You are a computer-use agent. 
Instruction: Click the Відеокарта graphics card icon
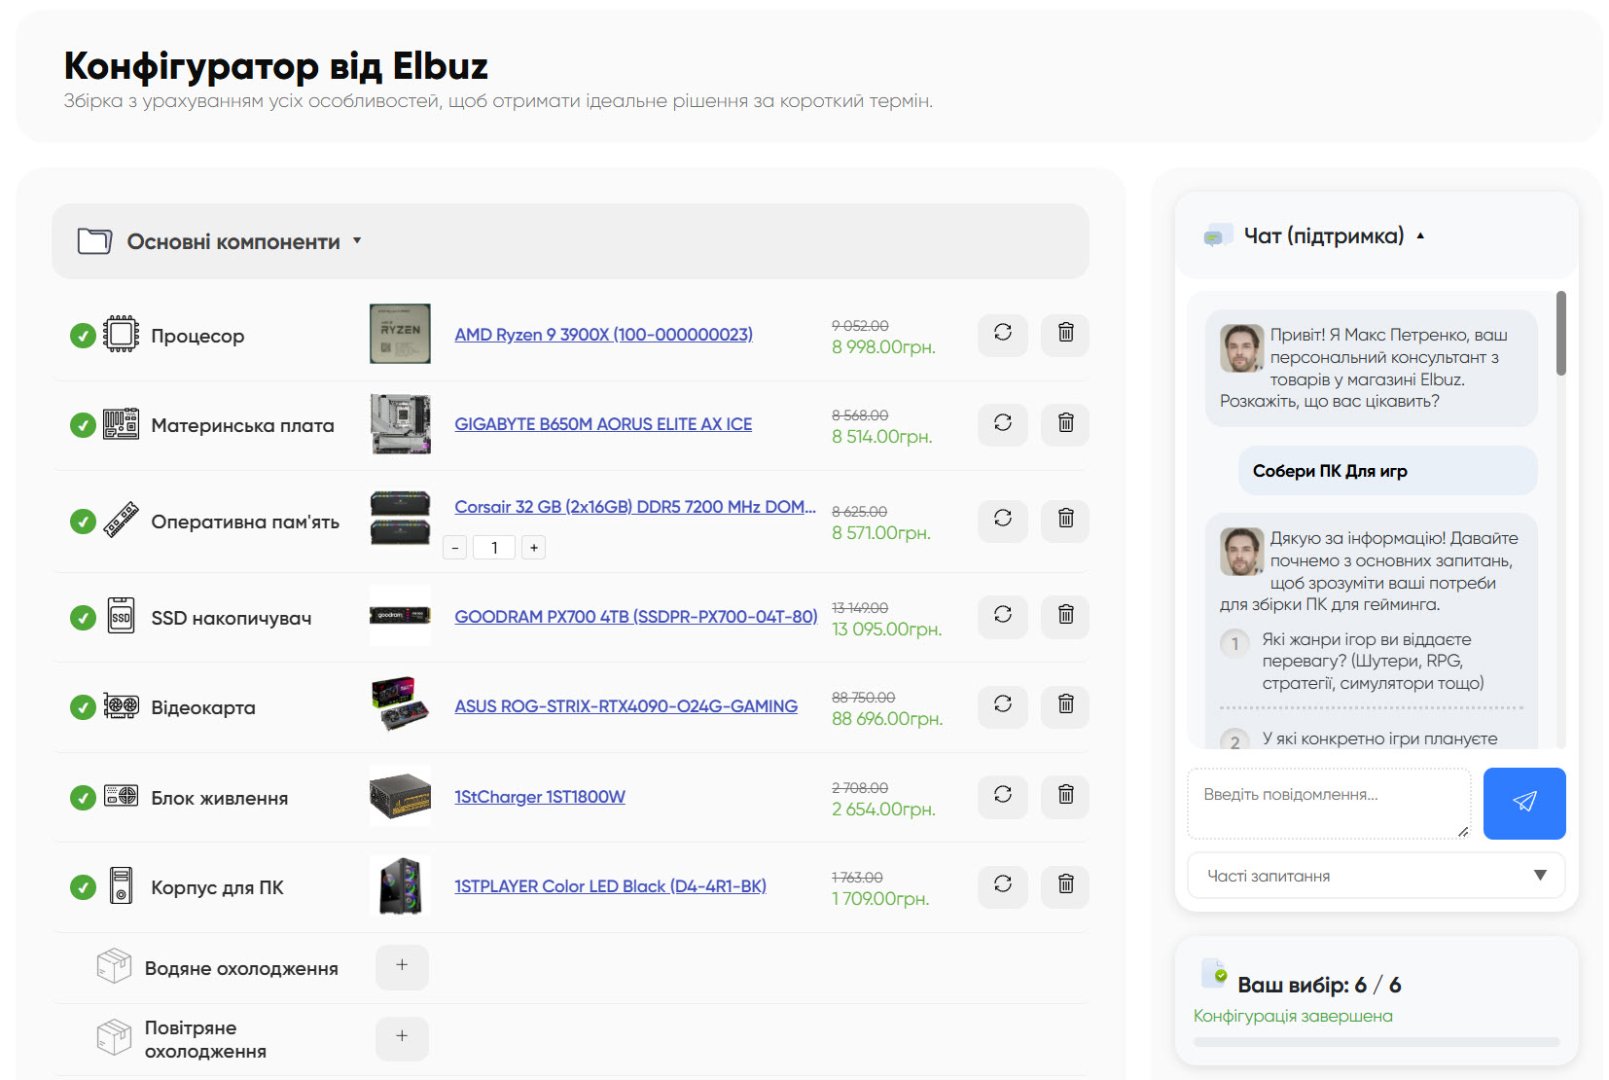point(121,706)
